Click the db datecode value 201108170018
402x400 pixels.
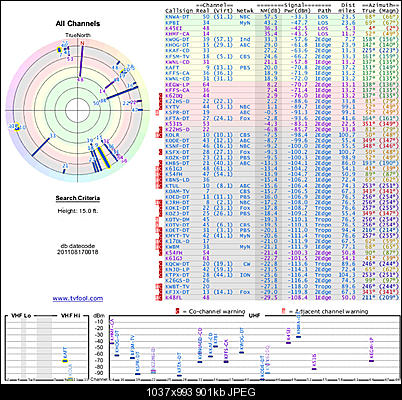click(x=78, y=252)
